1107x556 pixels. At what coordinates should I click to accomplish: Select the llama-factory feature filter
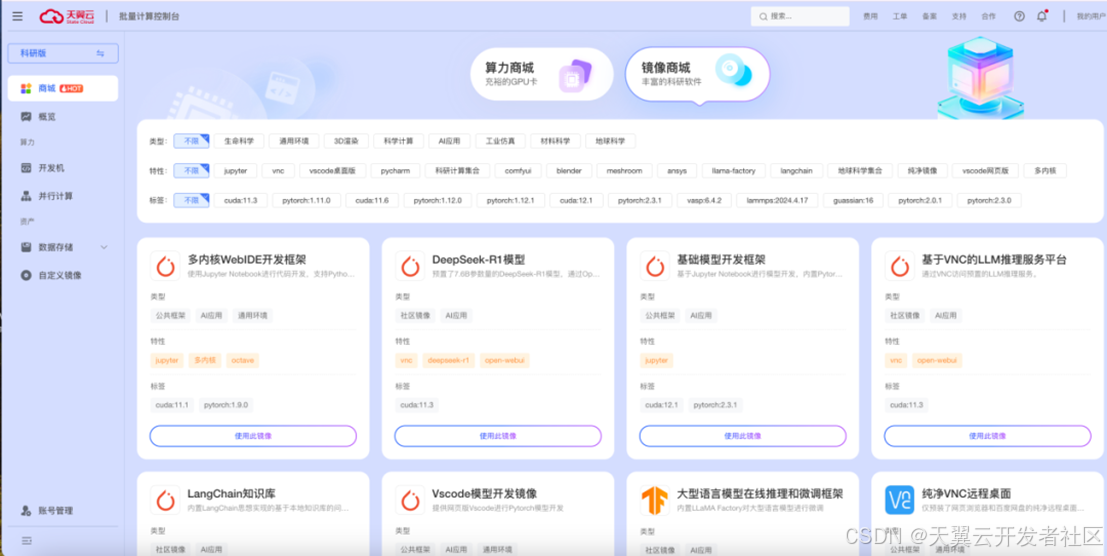[x=734, y=171]
